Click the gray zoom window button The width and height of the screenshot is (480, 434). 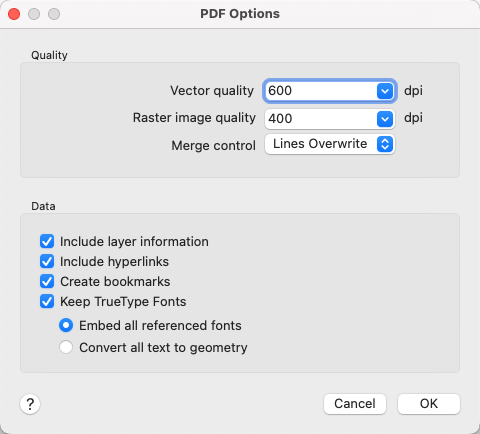[x=54, y=14]
